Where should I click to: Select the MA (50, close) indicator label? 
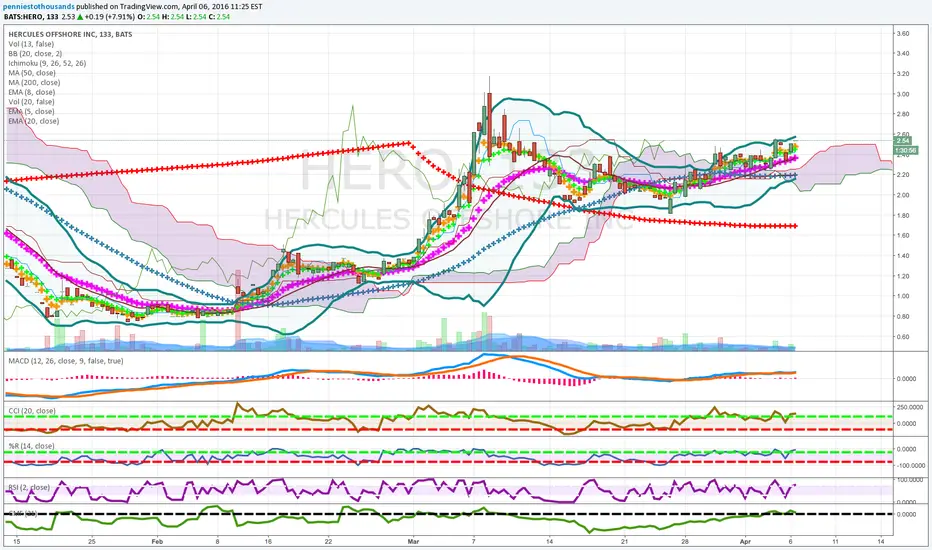click(x=32, y=73)
